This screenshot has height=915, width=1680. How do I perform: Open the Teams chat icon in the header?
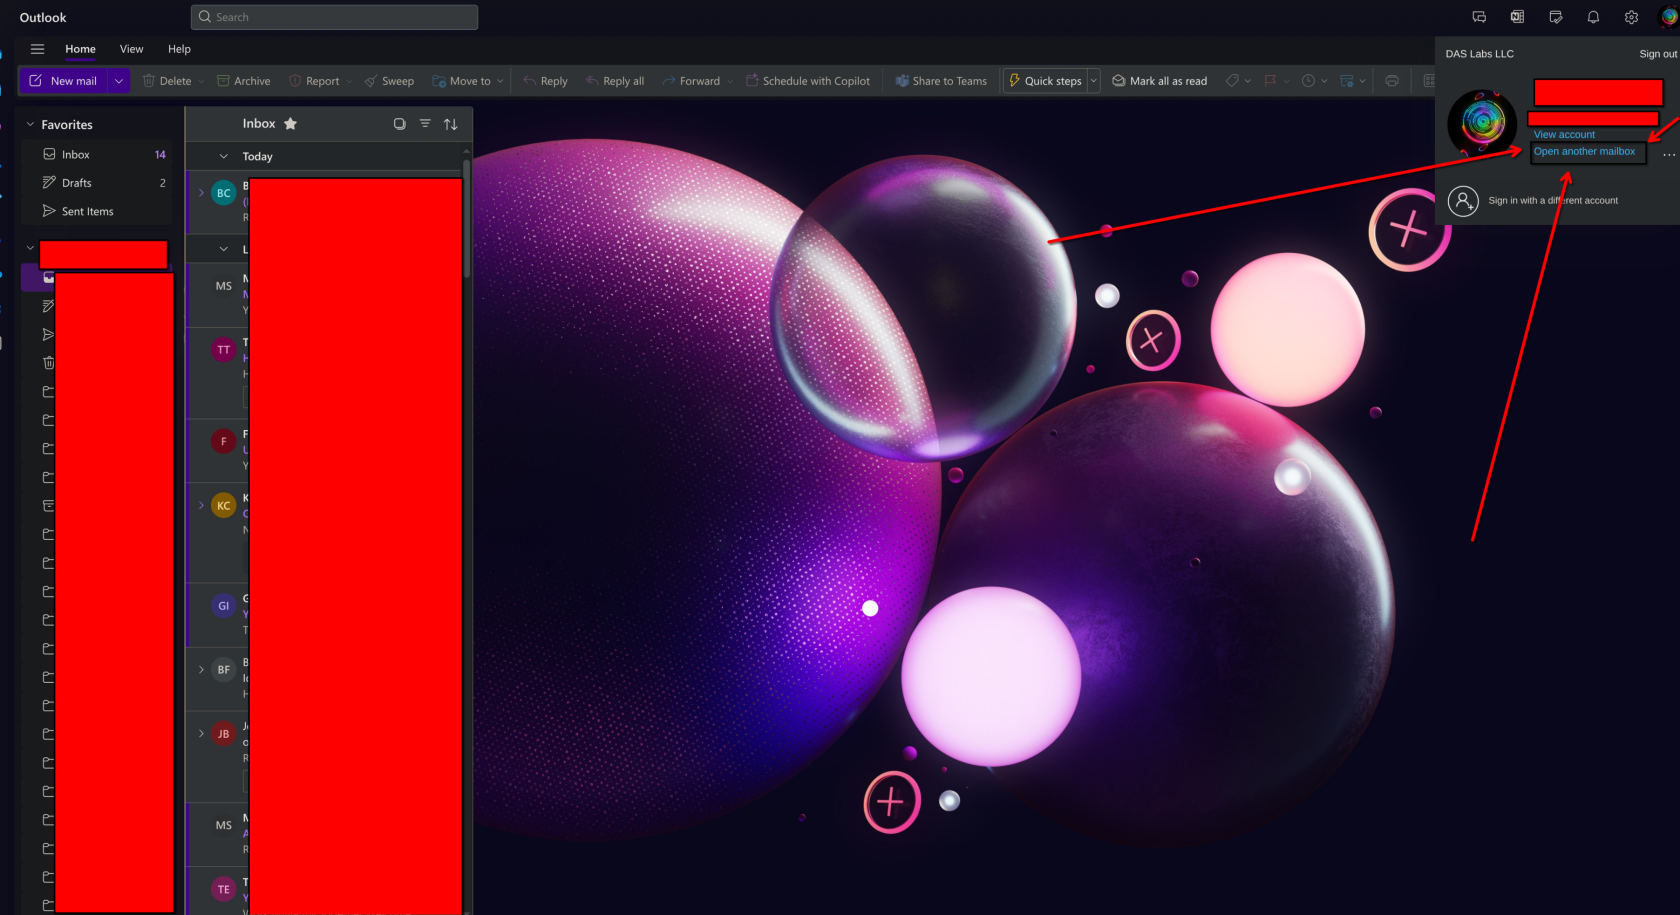1479,17
